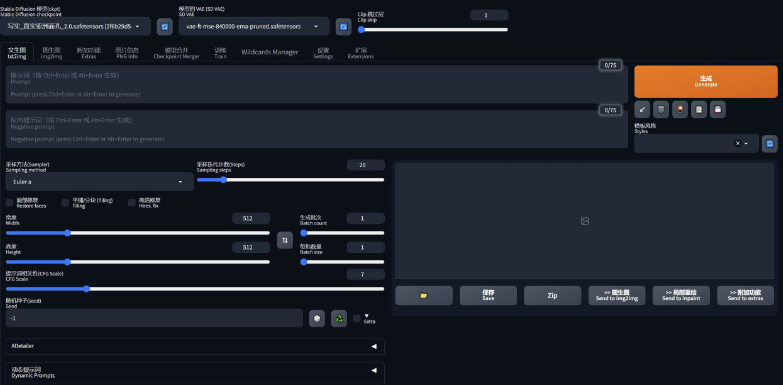Expand the ADetailer section
783x385 pixels.
(195, 346)
